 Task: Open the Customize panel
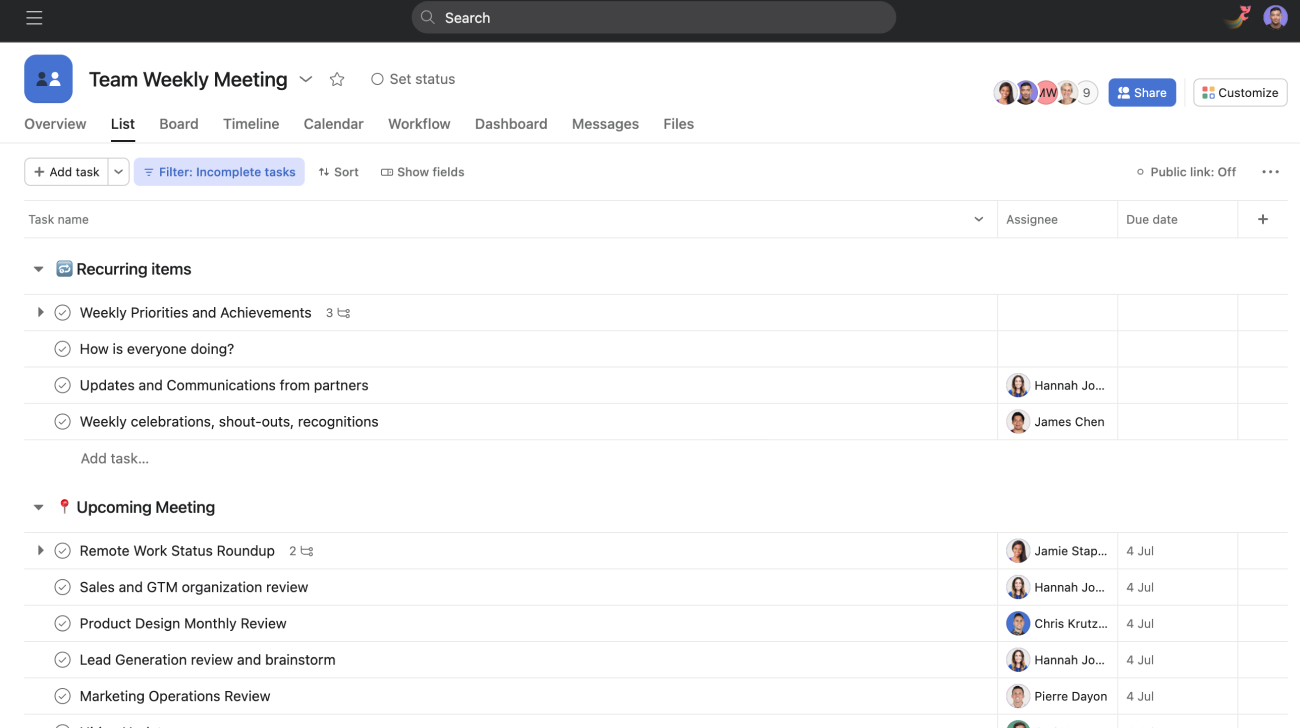(x=1240, y=92)
